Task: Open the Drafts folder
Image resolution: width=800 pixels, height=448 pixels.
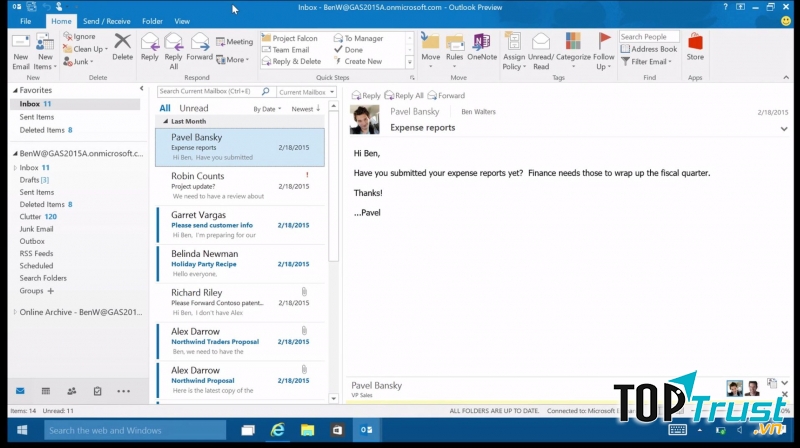Action: (x=34, y=180)
